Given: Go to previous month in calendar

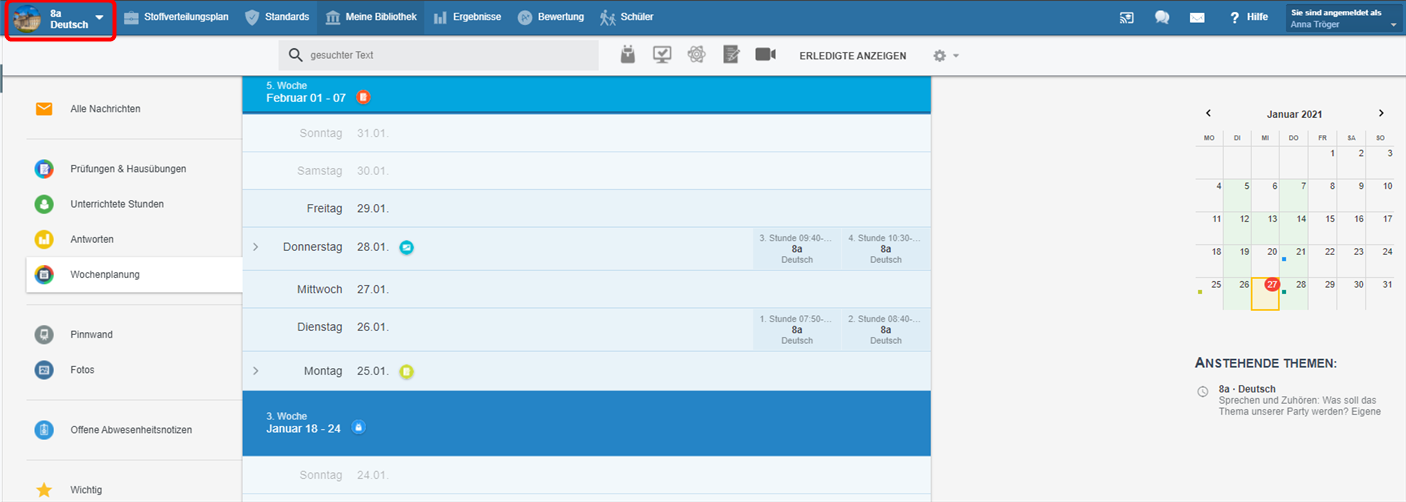Looking at the screenshot, I should [x=1208, y=114].
